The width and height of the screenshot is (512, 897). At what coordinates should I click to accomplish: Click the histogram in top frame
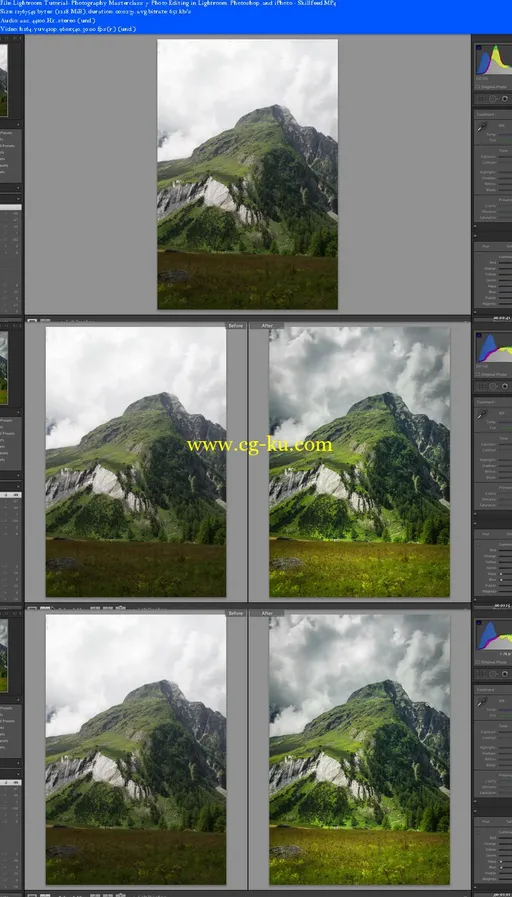click(x=494, y=60)
